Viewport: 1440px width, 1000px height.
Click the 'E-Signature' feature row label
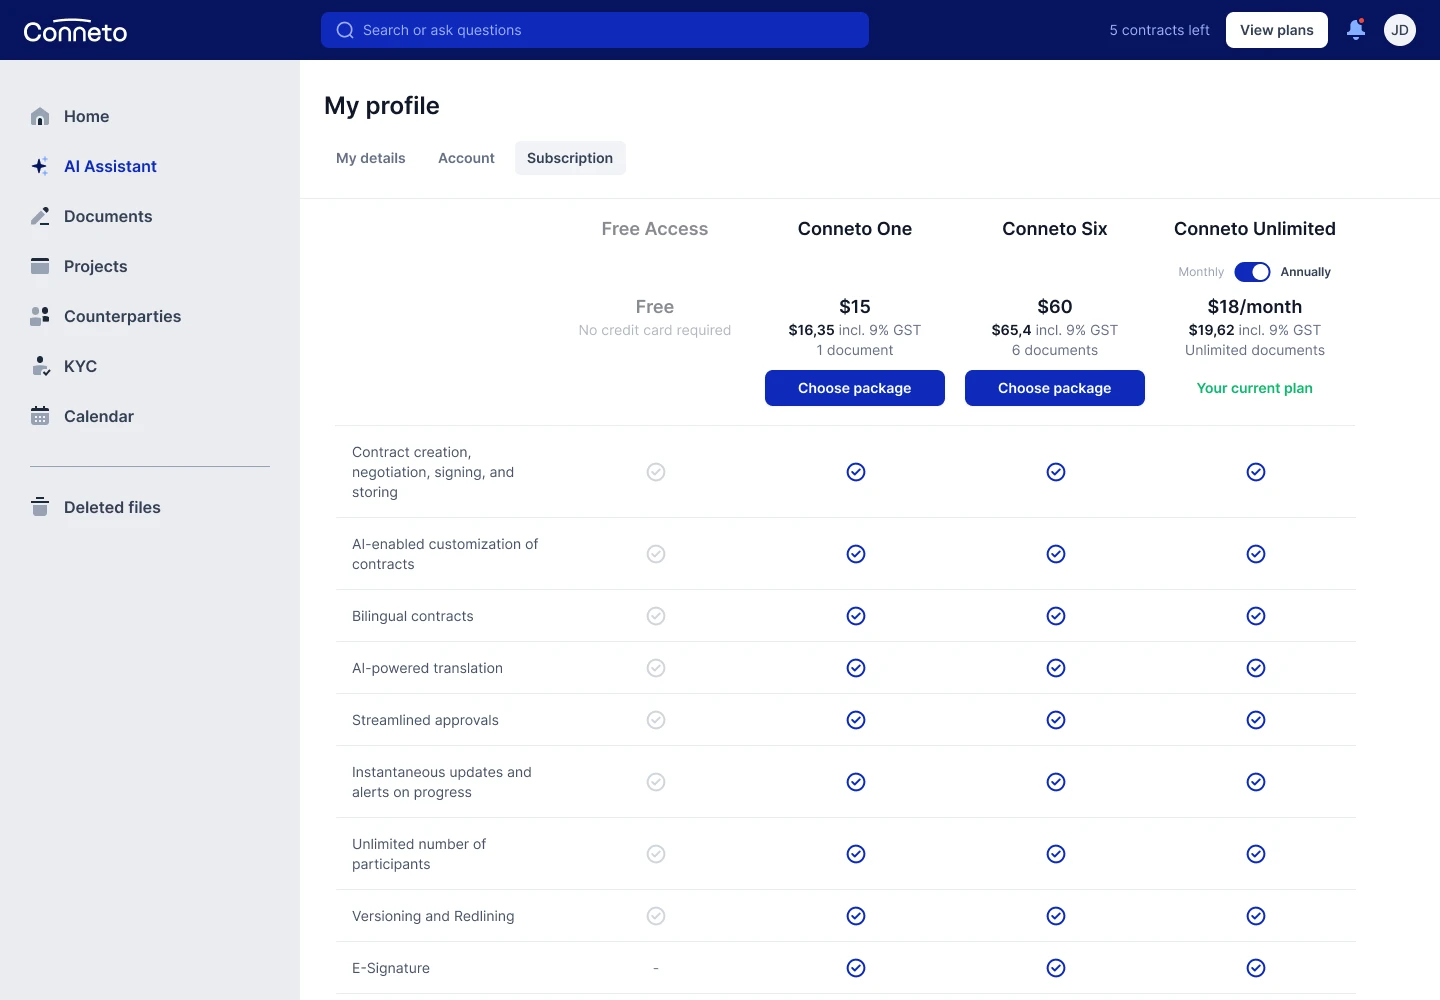tap(391, 968)
